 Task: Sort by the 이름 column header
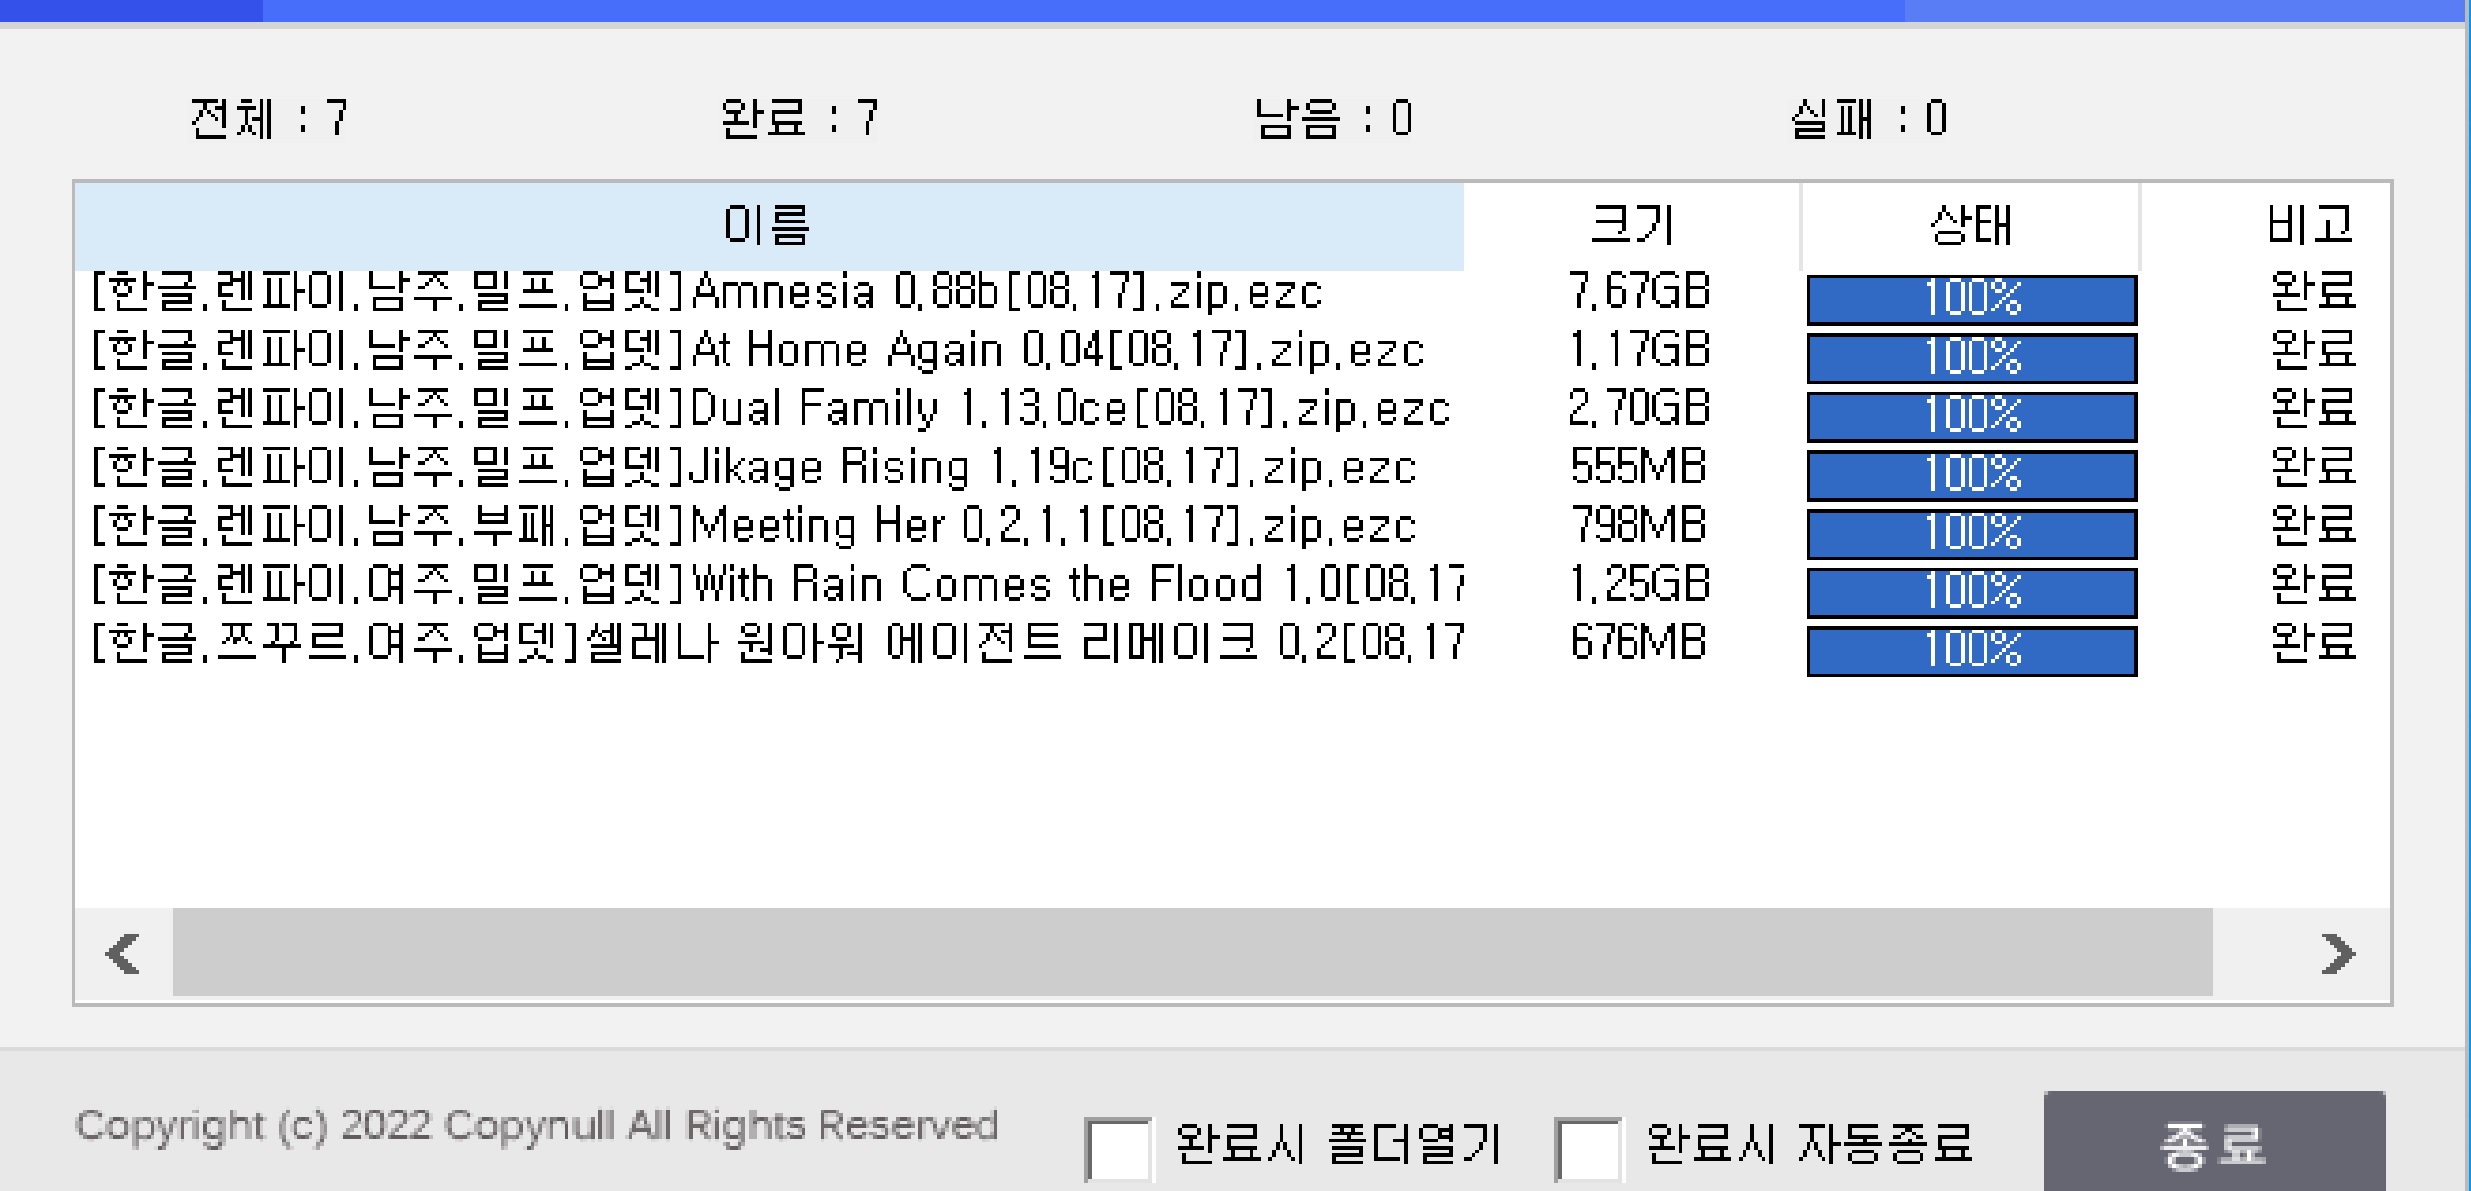[x=767, y=225]
